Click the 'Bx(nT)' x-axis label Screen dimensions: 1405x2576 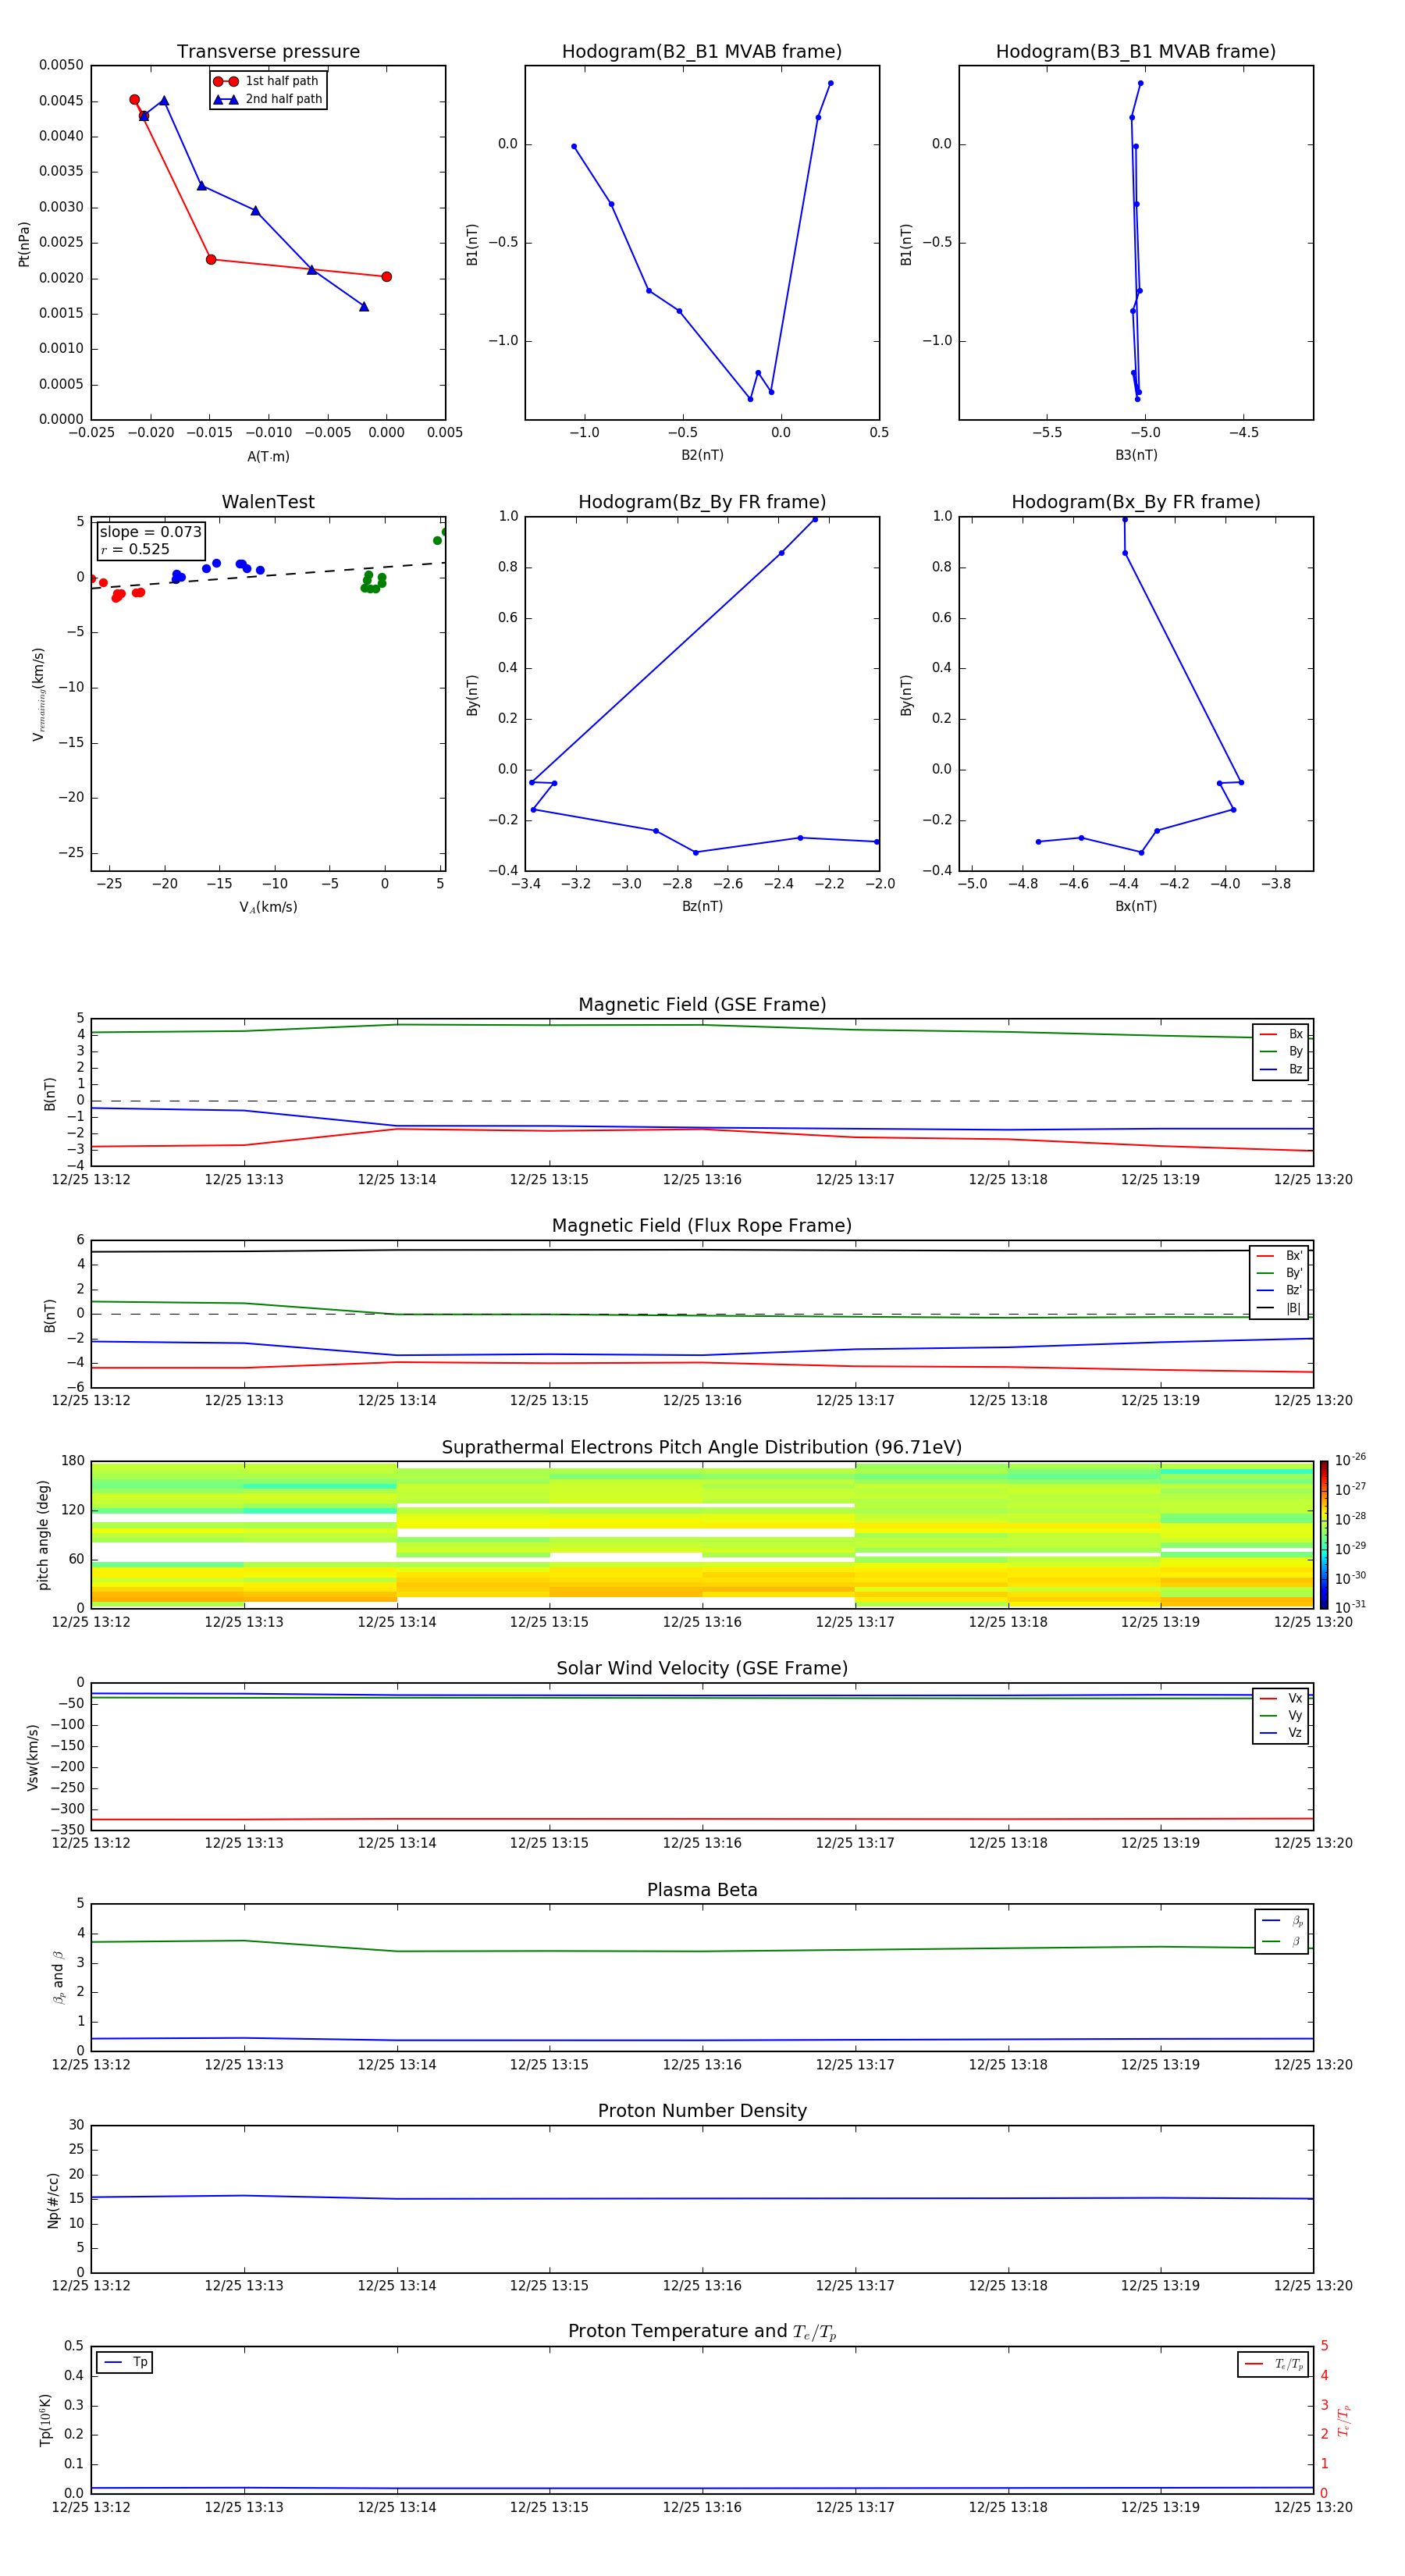click(x=1136, y=906)
